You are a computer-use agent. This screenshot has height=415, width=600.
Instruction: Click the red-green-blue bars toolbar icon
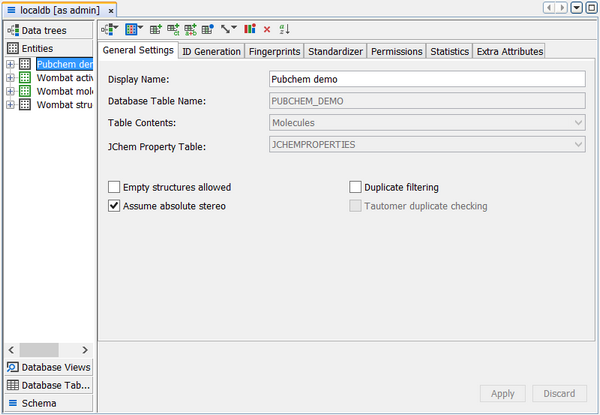250,29
